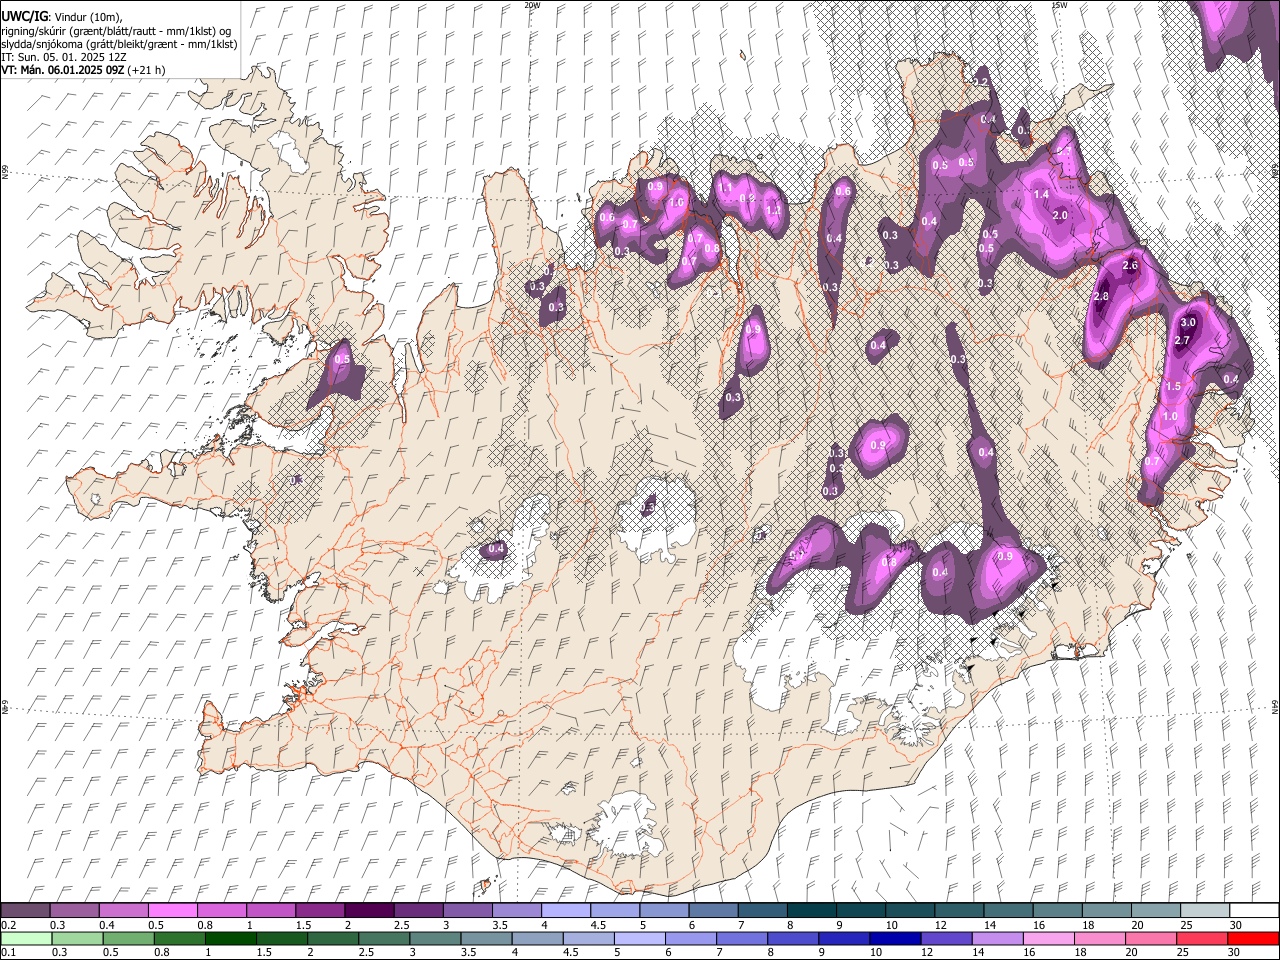This screenshot has width=1280, height=960.
Task: Select the 'VT: Mán. 06.01.2025 09Z (+21 h)' line
Action: 83,70
